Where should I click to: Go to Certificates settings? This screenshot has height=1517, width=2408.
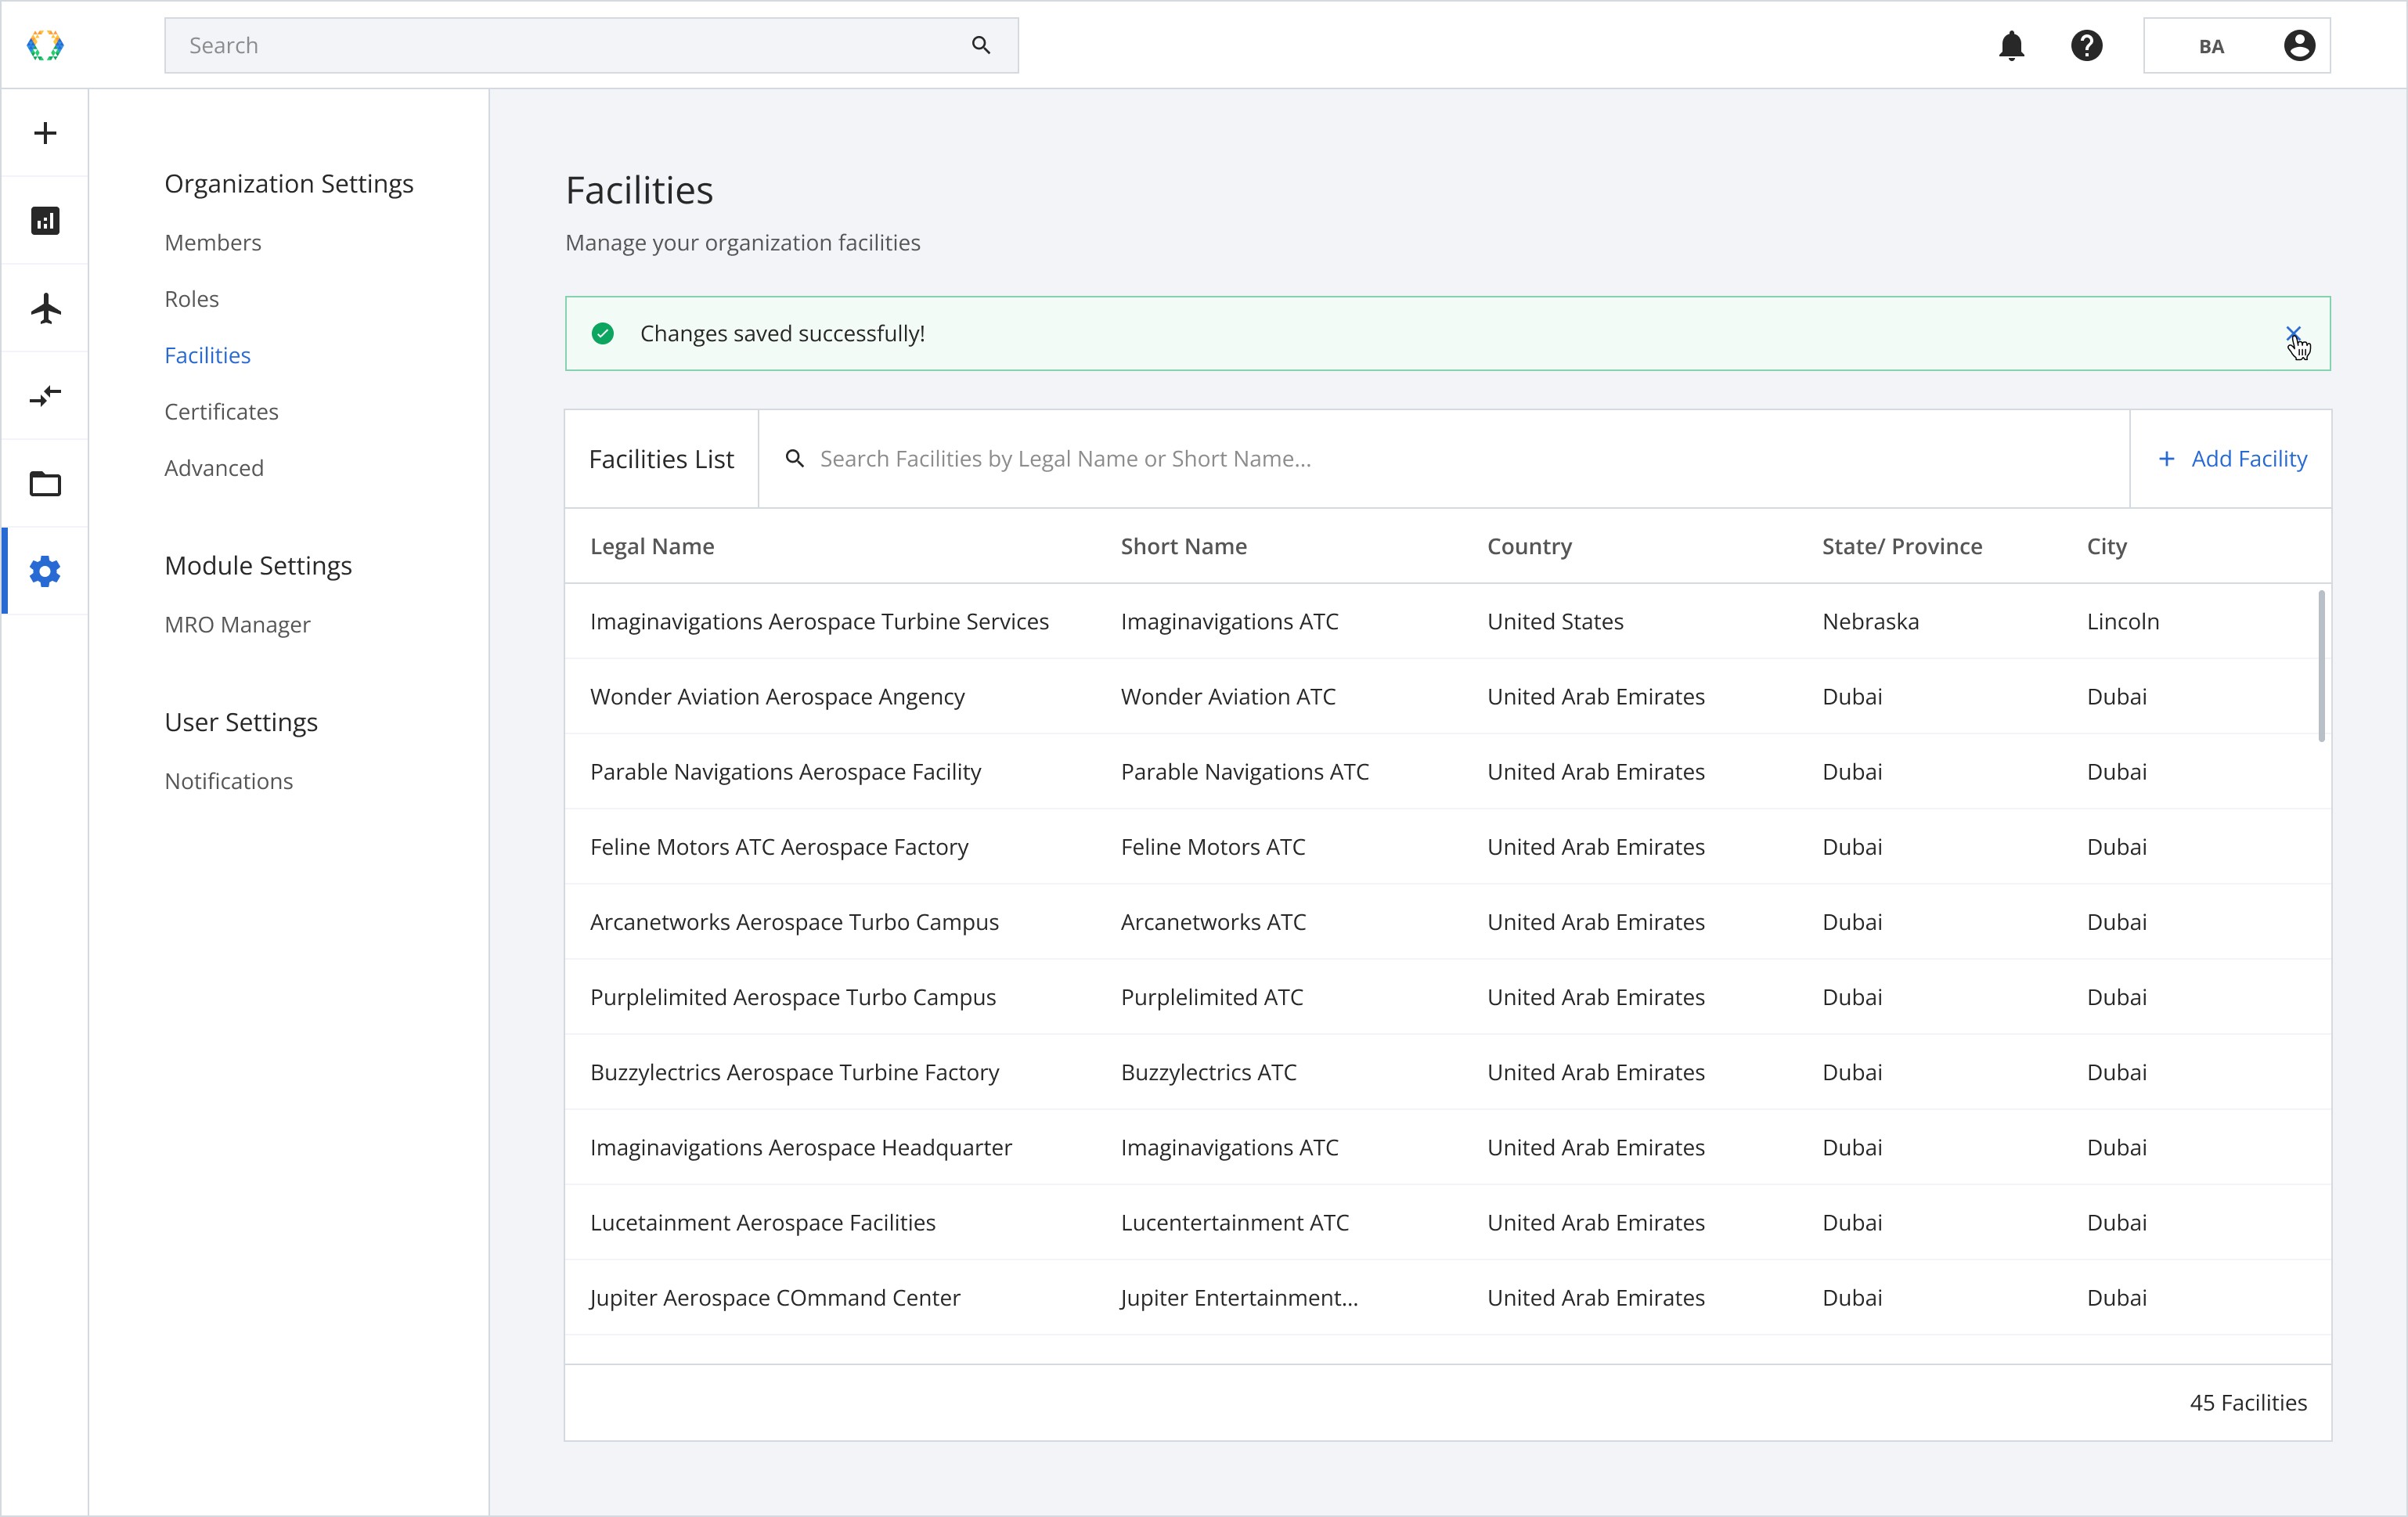coord(222,411)
